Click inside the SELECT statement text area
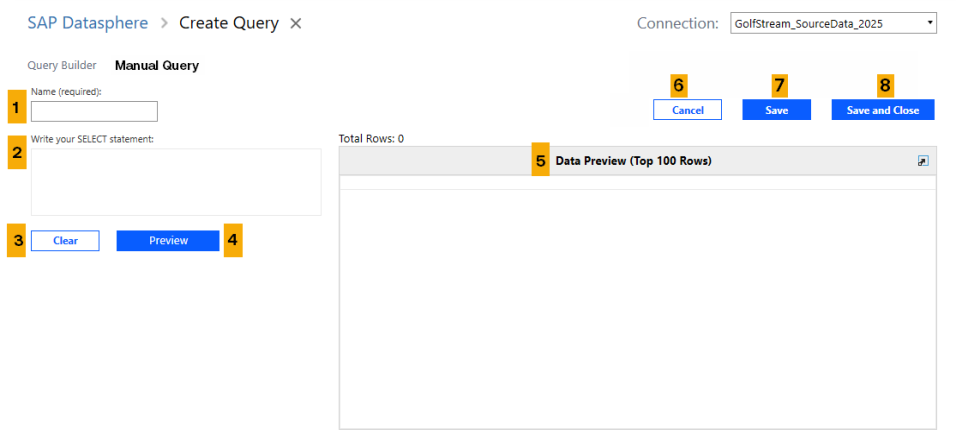The image size is (956, 448). (175, 182)
